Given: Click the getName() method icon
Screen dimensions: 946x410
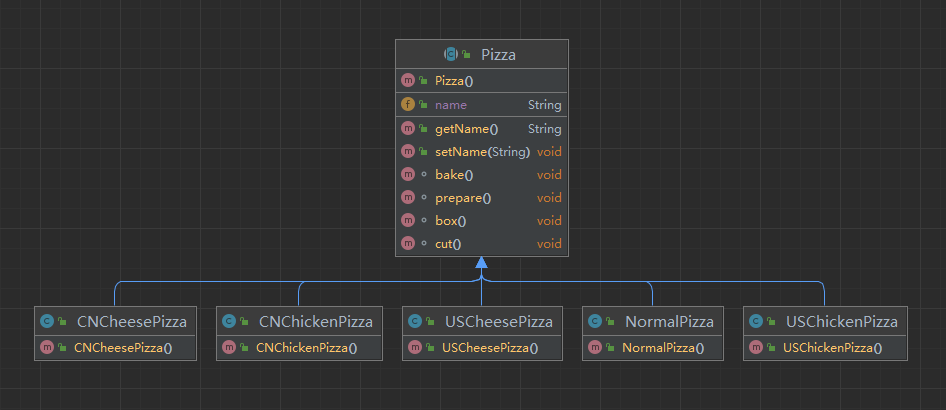Looking at the screenshot, I should pyautogui.click(x=407, y=129).
